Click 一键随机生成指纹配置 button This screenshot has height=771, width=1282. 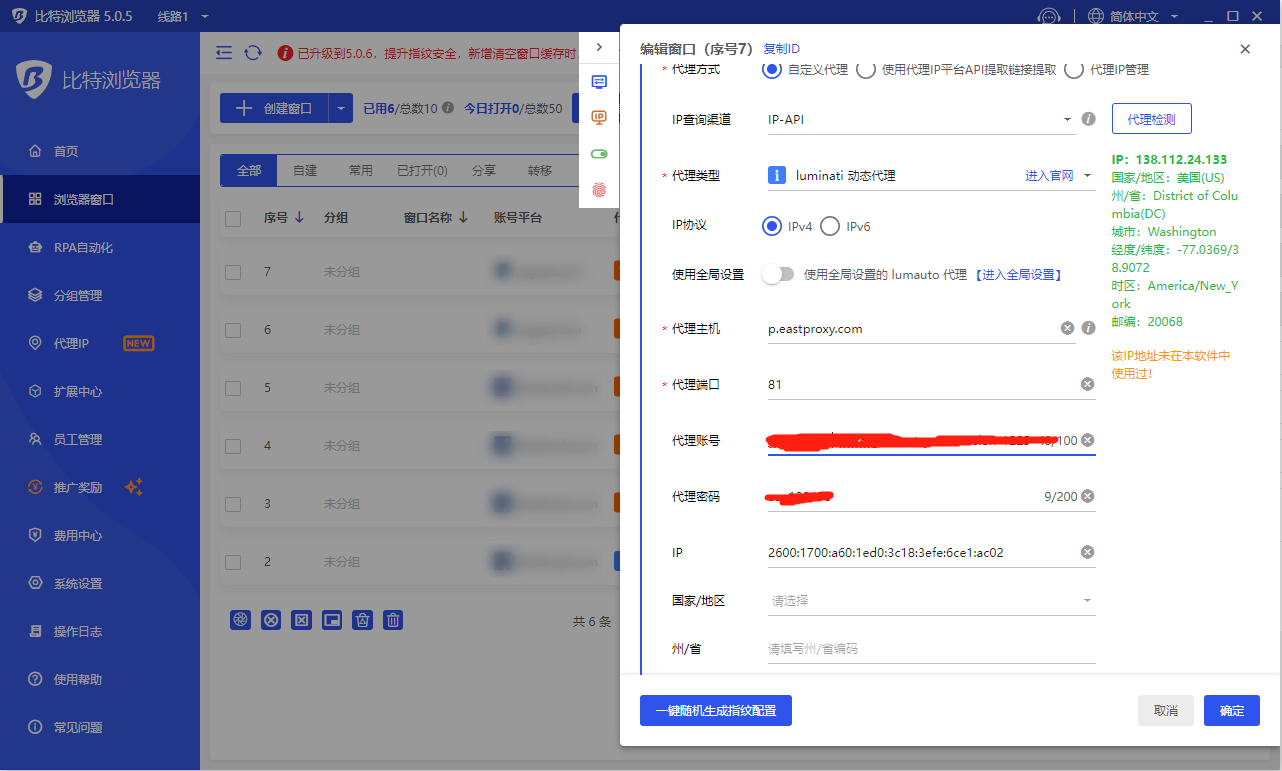[x=716, y=711]
